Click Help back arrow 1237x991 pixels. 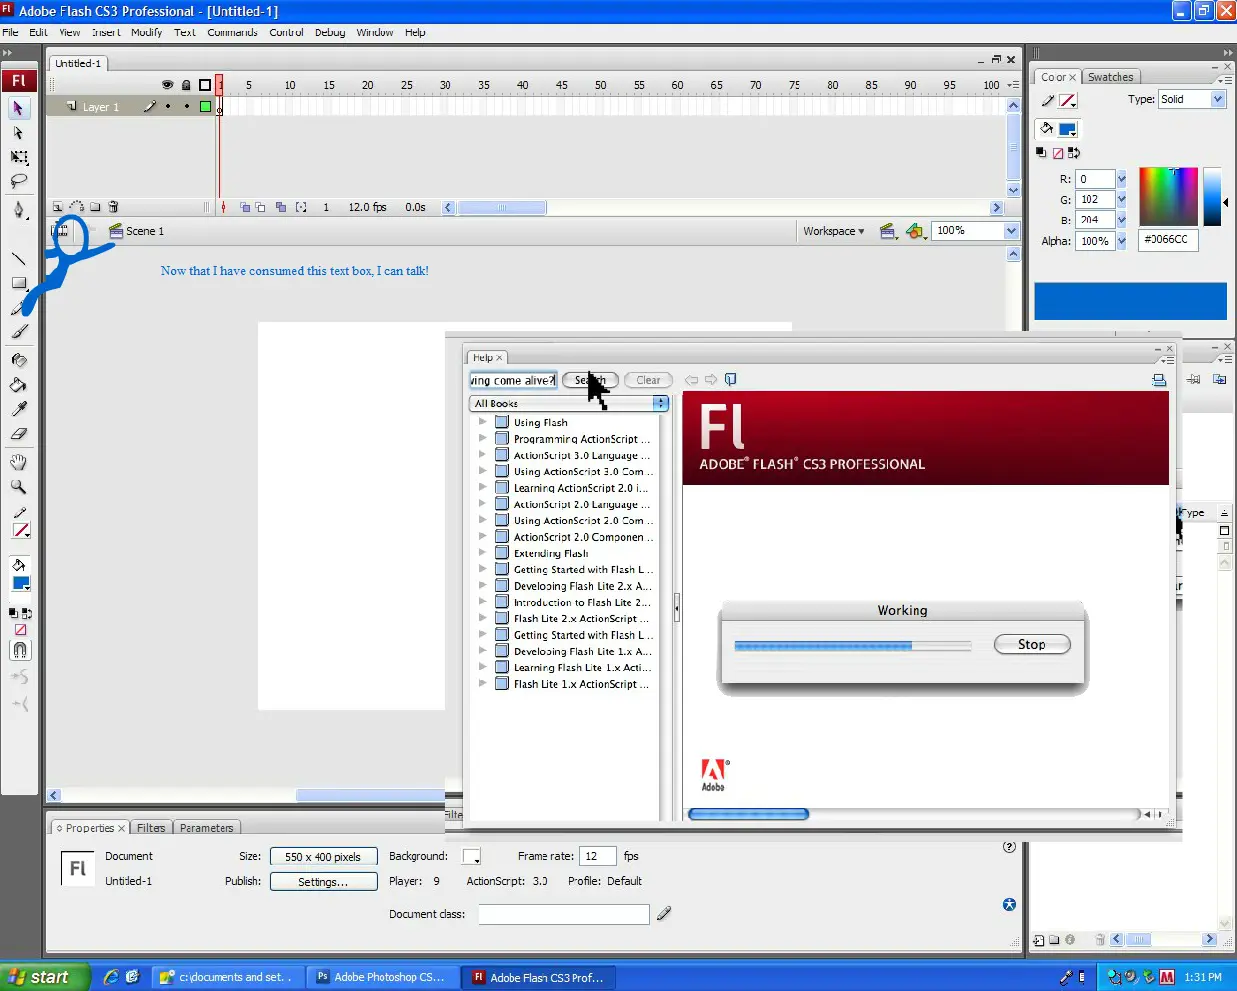coord(691,380)
